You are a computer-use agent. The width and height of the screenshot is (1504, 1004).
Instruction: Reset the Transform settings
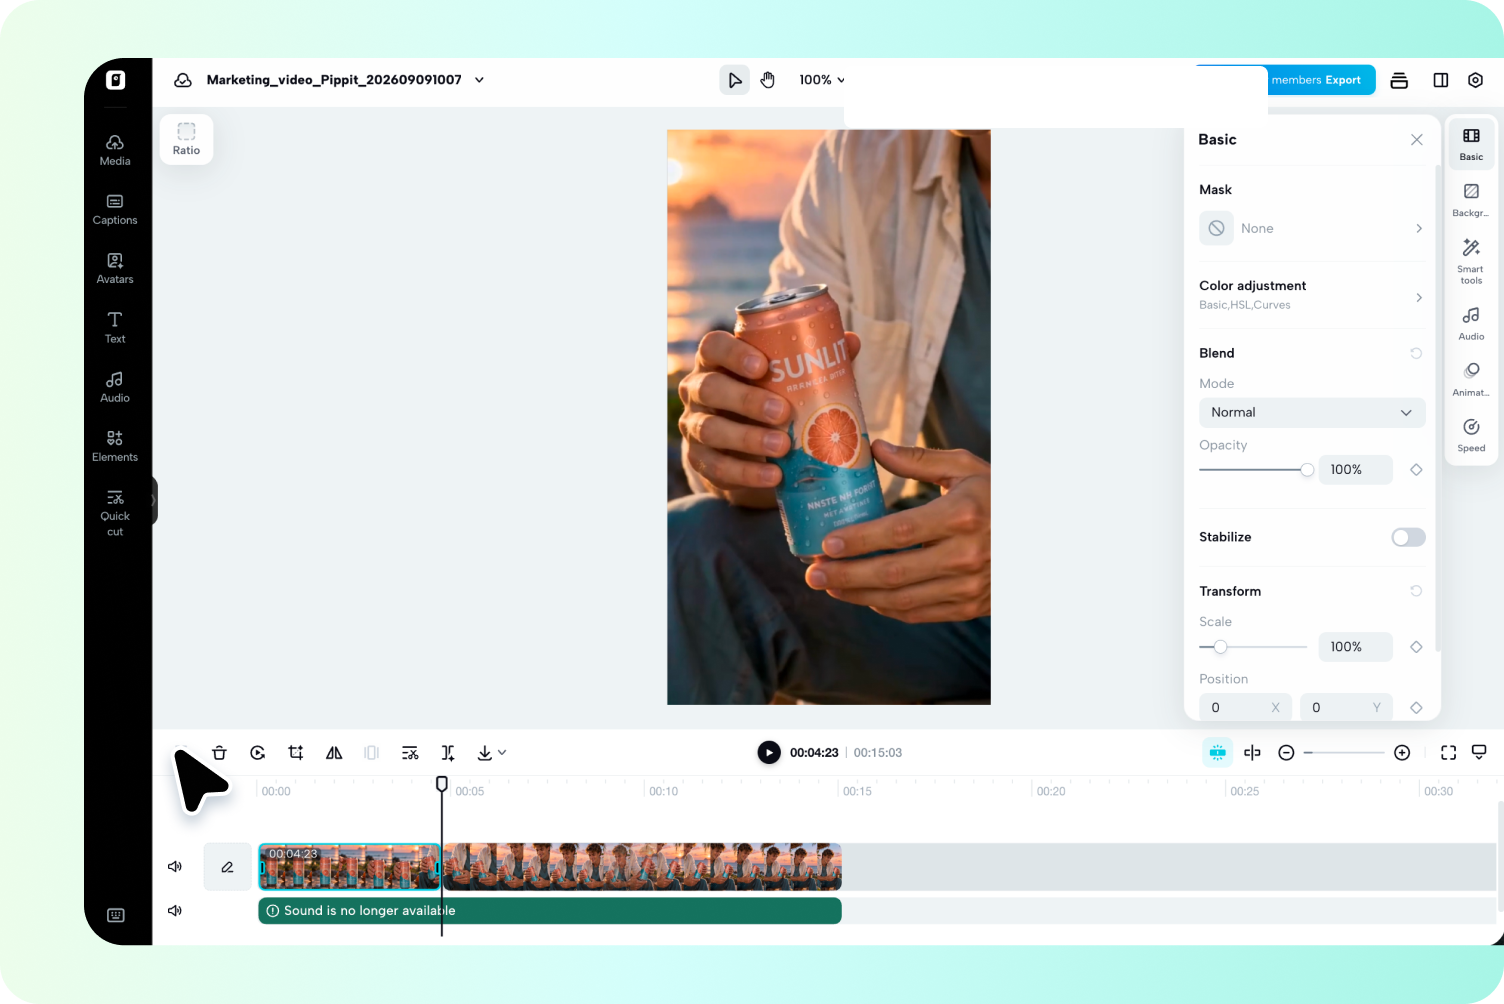[x=1416, y=591]
